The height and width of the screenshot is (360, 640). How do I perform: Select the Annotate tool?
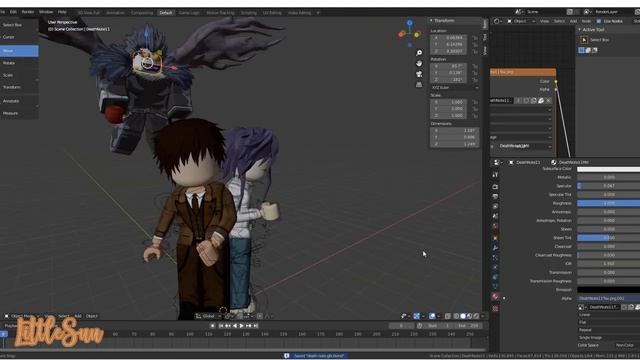[x=19, y=101]
